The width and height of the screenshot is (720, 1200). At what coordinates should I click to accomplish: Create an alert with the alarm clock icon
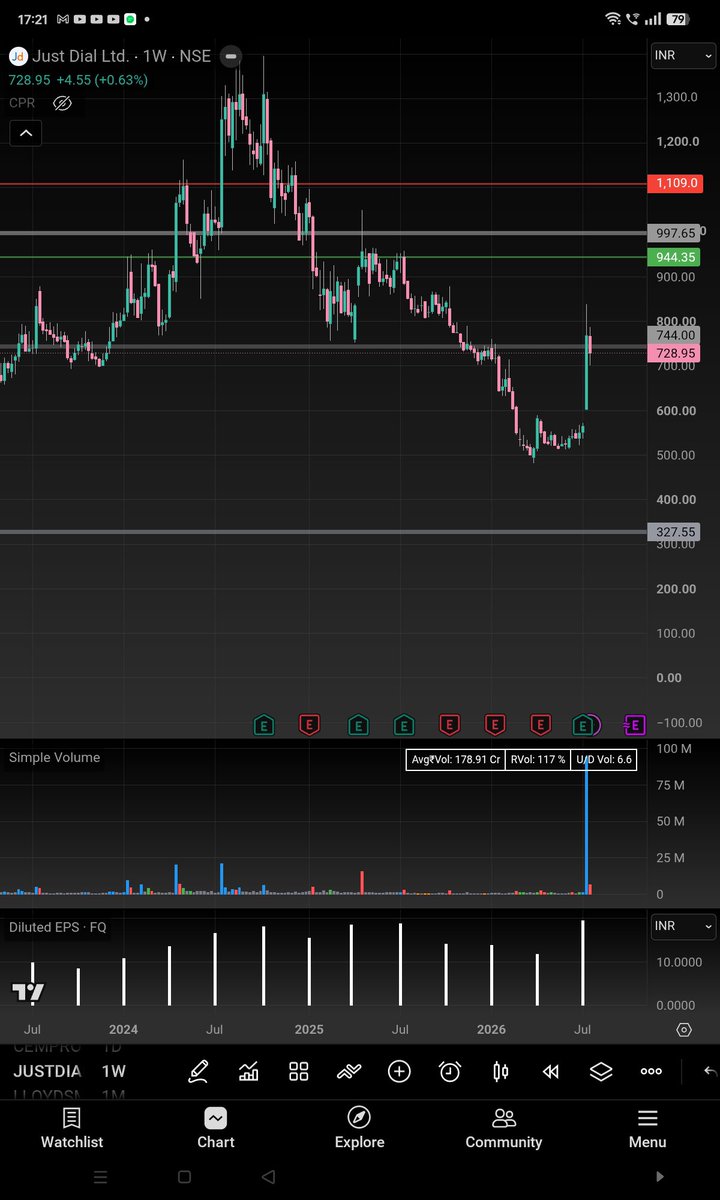point(450,1071)
